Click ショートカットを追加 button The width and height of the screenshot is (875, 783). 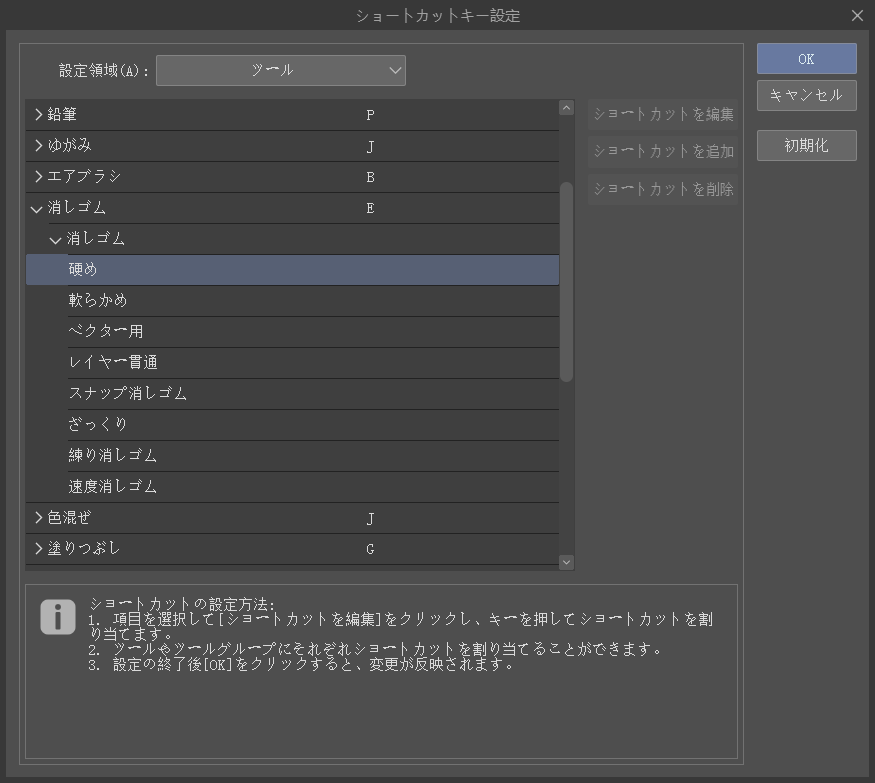(x=663, y=151)
